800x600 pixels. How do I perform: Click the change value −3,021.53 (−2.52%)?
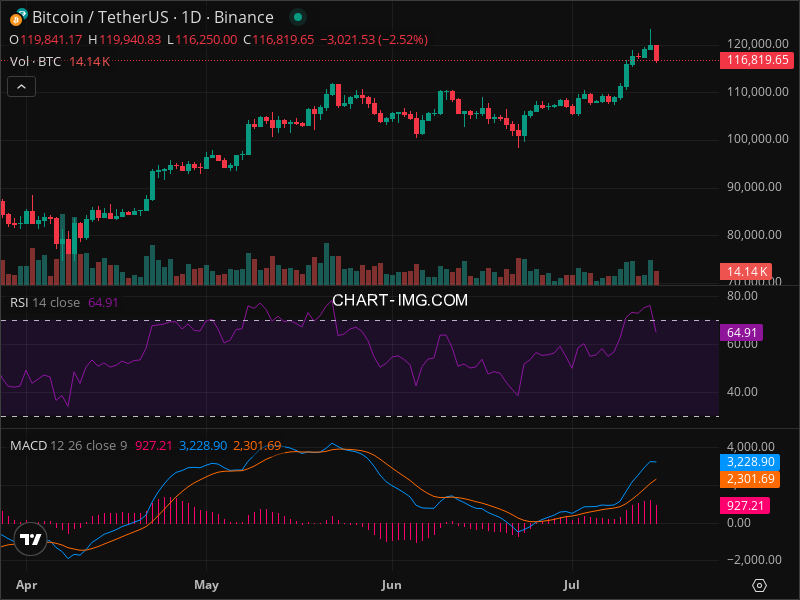(374, 40)
